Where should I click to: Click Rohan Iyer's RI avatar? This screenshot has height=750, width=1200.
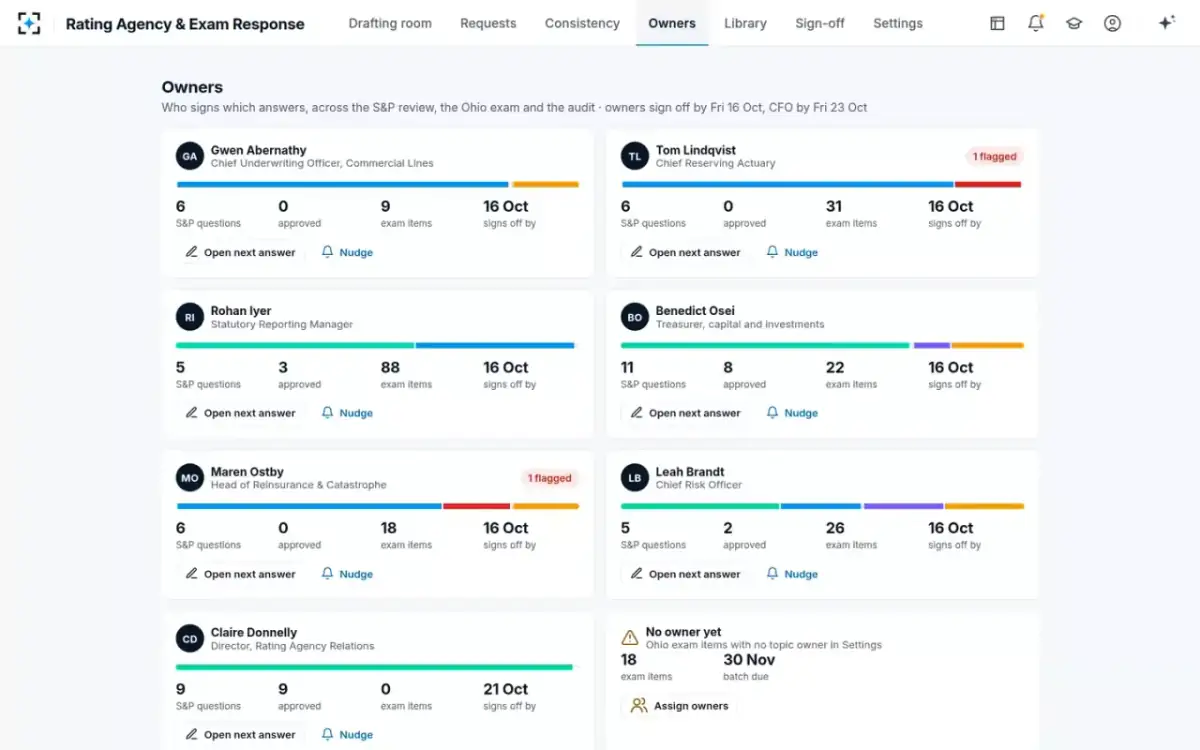click(190, 317)
